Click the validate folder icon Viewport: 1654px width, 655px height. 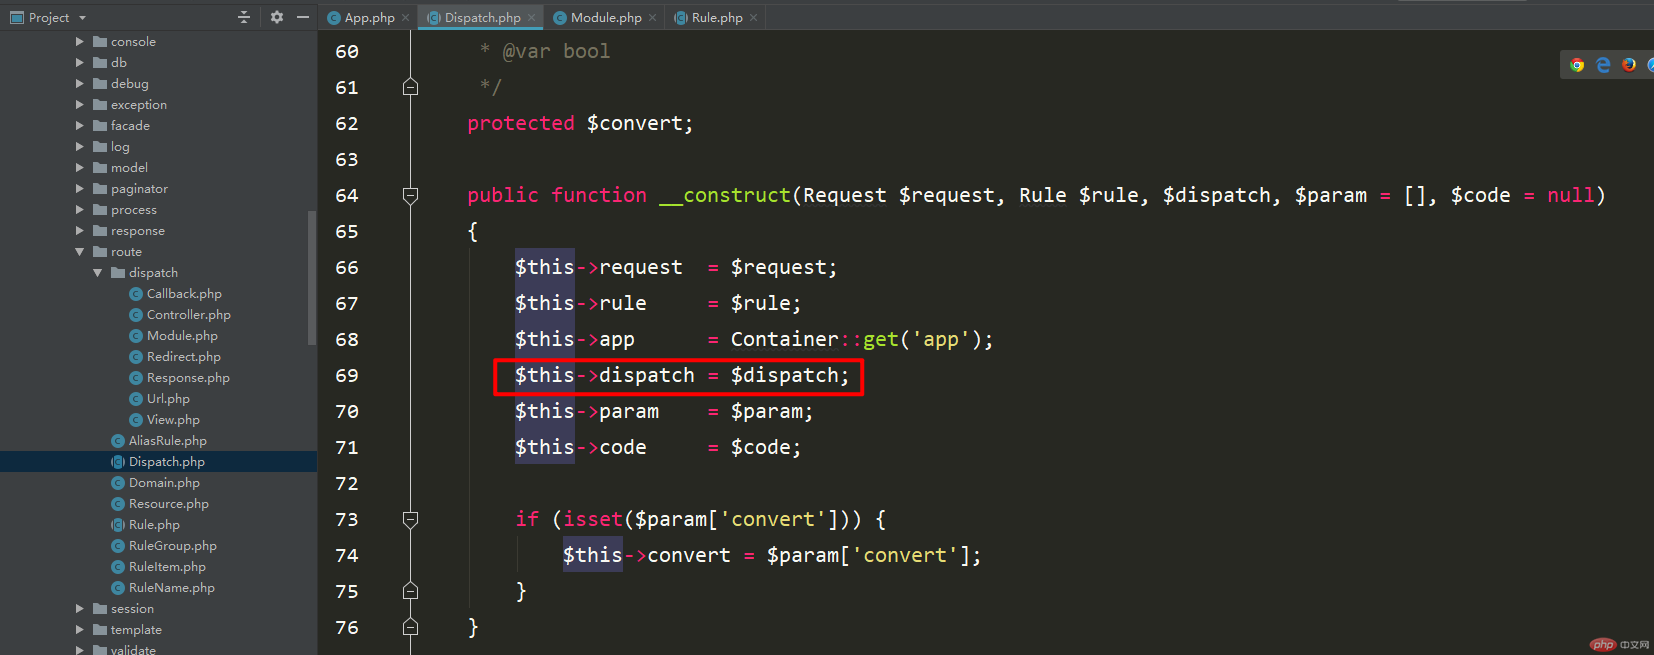click(x=100, y=650)
